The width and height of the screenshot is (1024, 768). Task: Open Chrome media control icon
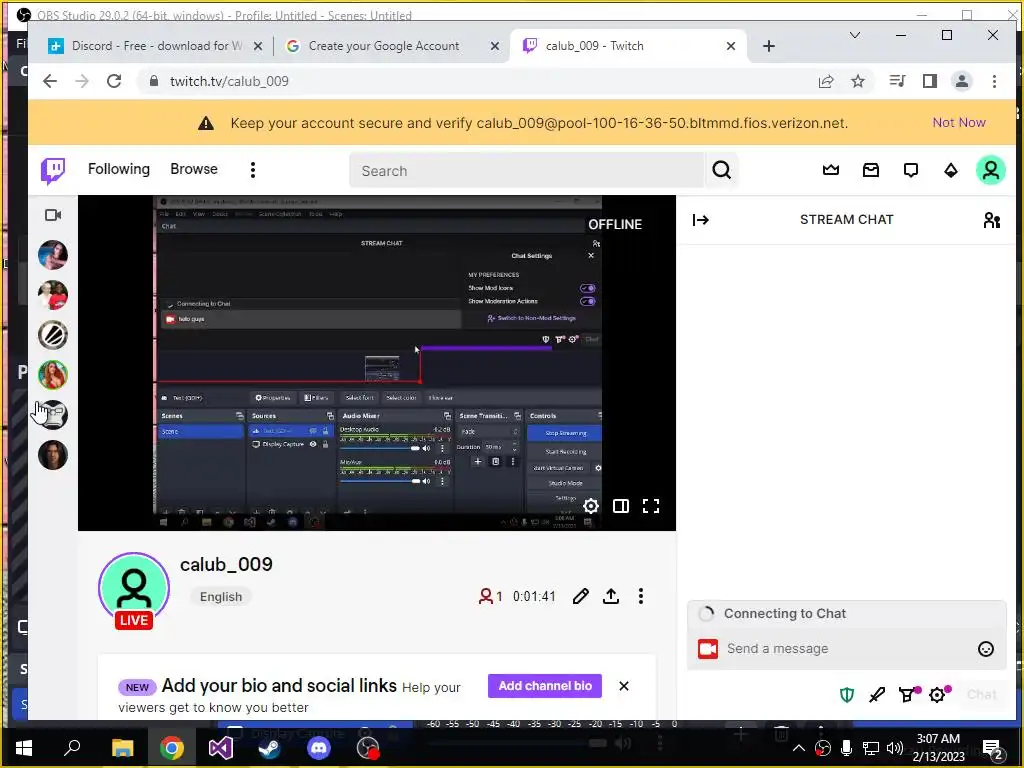click(x=897, y=81)
